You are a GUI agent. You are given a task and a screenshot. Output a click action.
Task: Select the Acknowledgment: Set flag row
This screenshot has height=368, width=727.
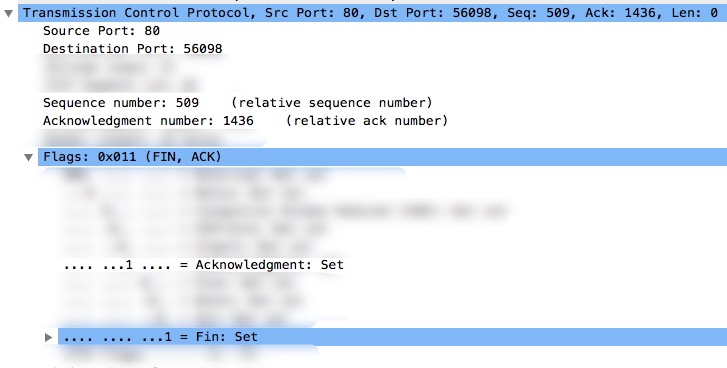204,265
